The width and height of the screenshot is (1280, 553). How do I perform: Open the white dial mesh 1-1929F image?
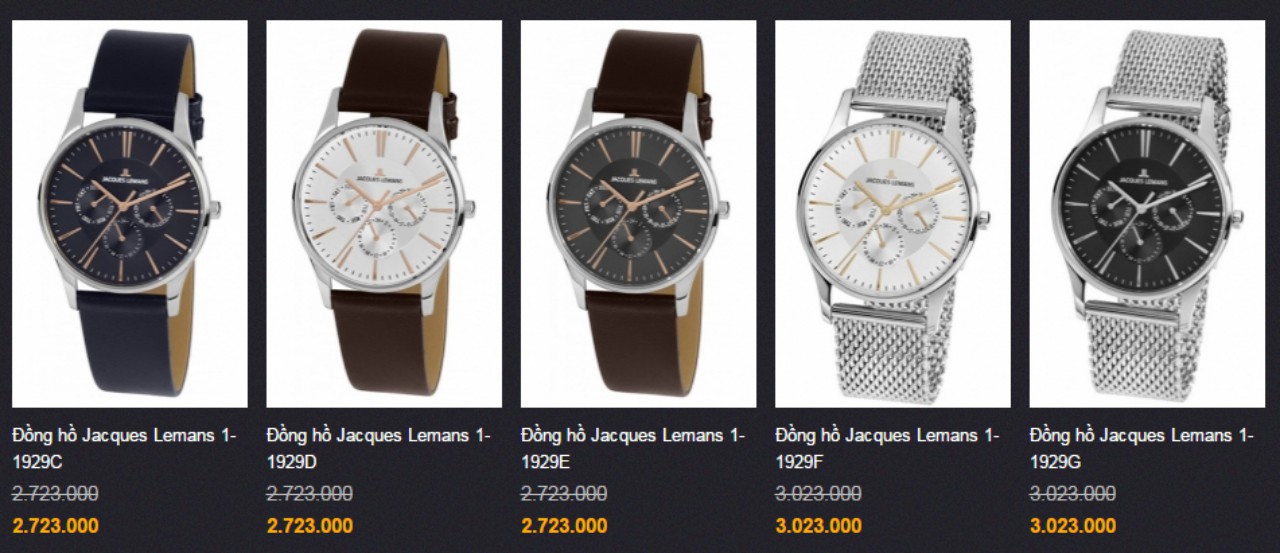click(893, 214)
